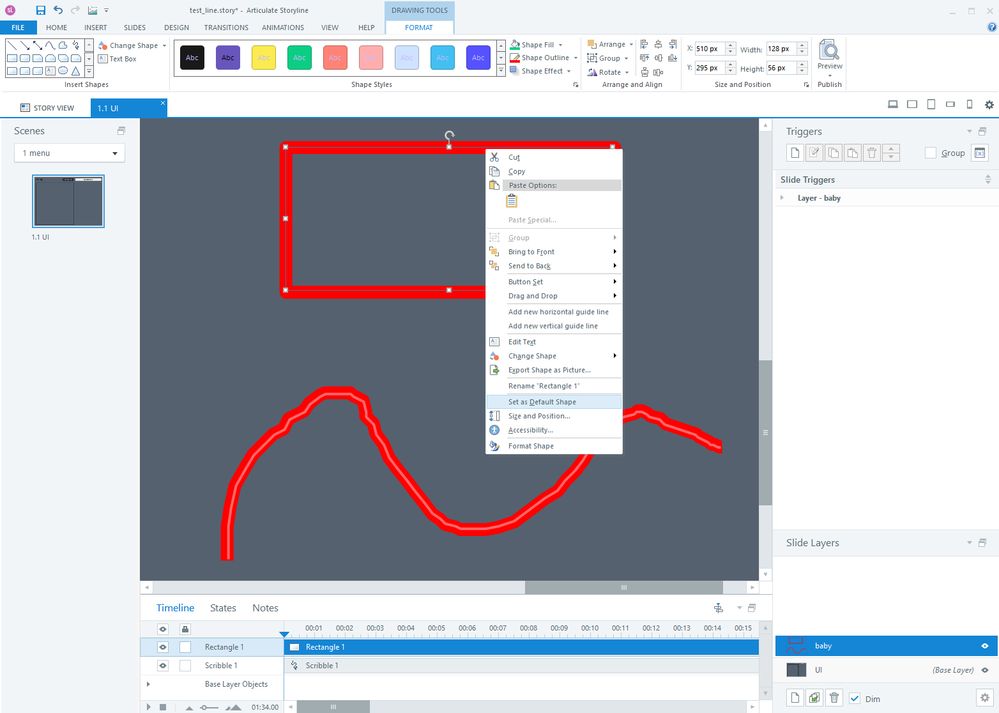Open the Shape Effect dropdown
Viewport: 999px width, 713px height.
tap(540, 71)
